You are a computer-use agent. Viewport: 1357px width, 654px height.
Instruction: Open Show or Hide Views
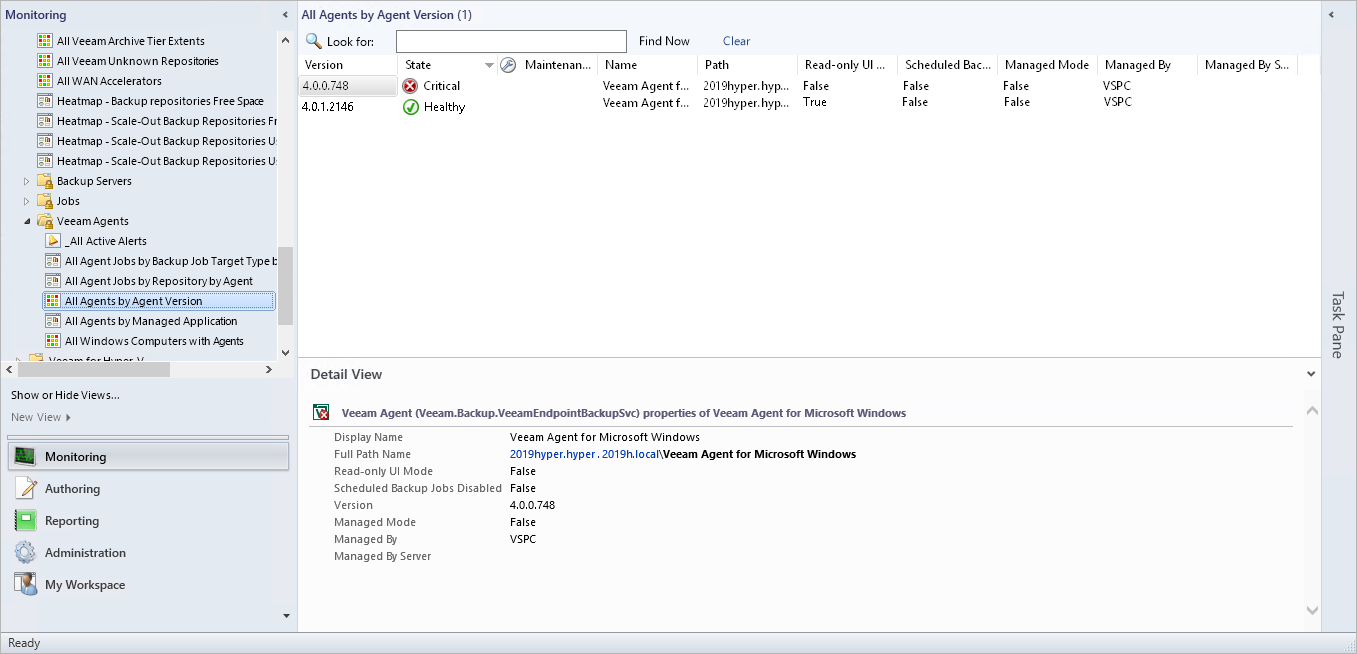[65, 395]
